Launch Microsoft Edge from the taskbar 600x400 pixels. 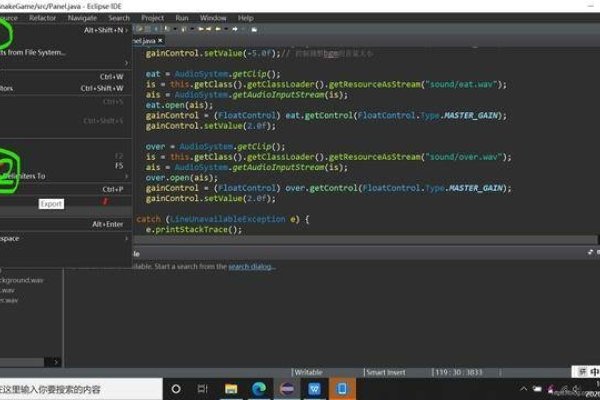click(x=259, y=388)
